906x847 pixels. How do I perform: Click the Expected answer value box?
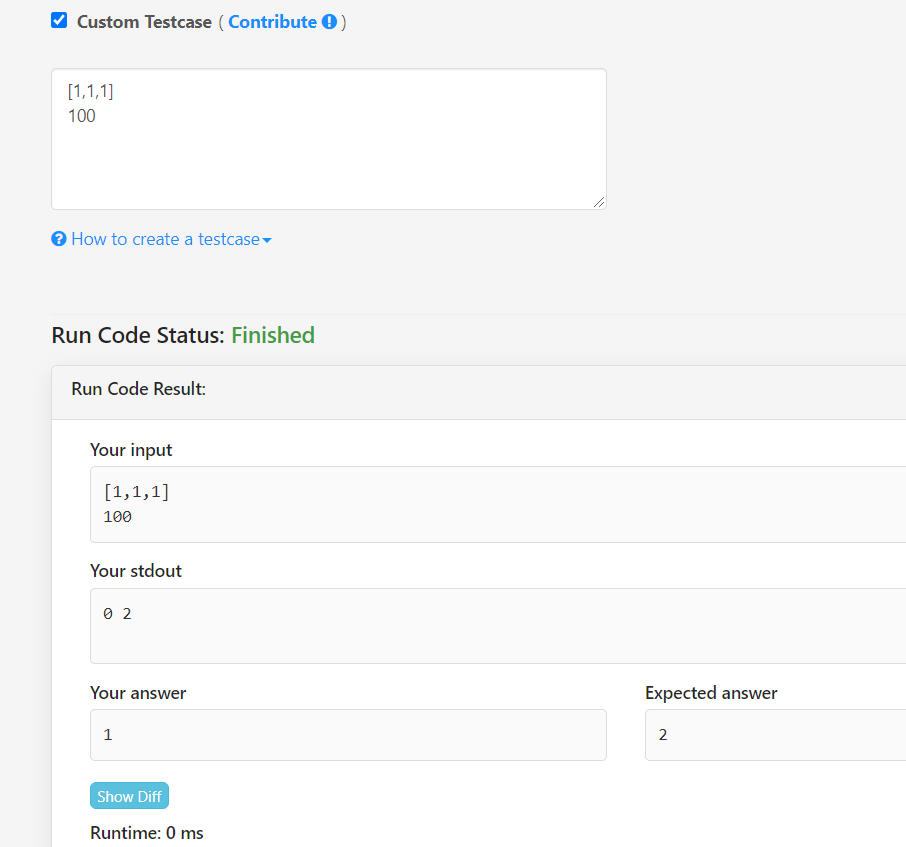(x=775, y=735)
